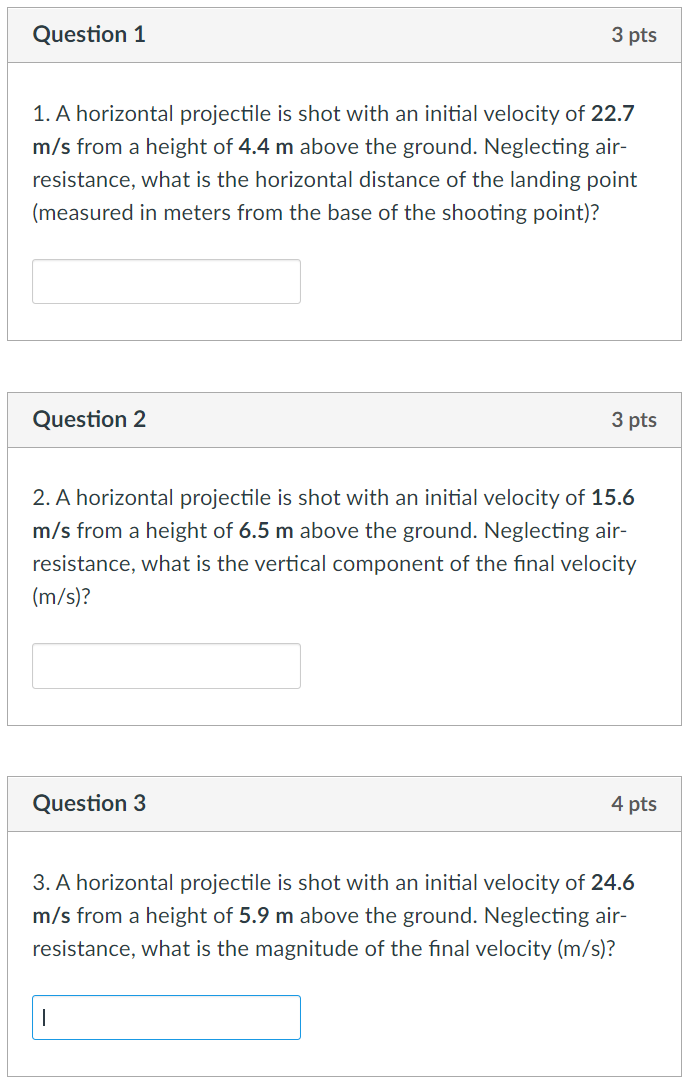This screenshot has height=1087, width=690.
Task: Click the active answer box under Question 3
Action: tap(166, 1017)
